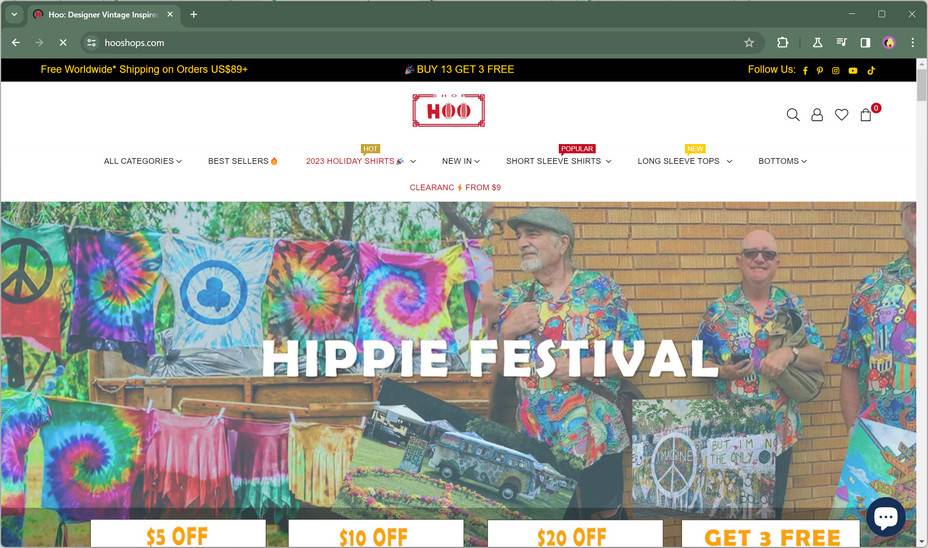Follow the Clearance From $9 link

click(x=455, y=188)
